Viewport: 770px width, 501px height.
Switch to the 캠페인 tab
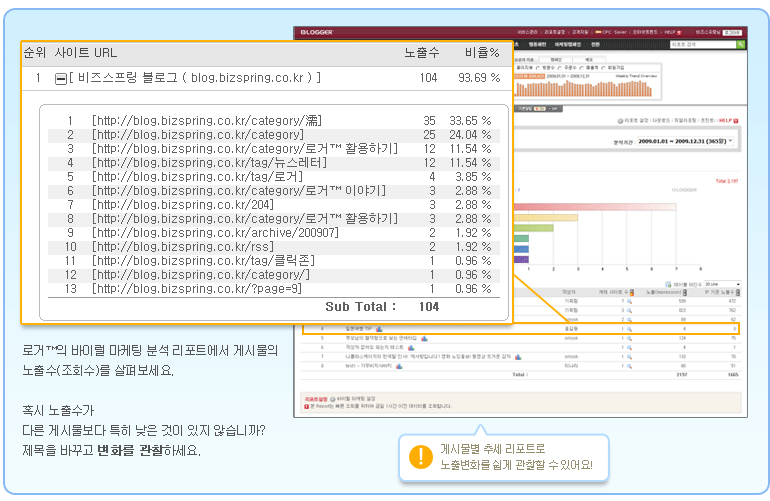[556, 59]
